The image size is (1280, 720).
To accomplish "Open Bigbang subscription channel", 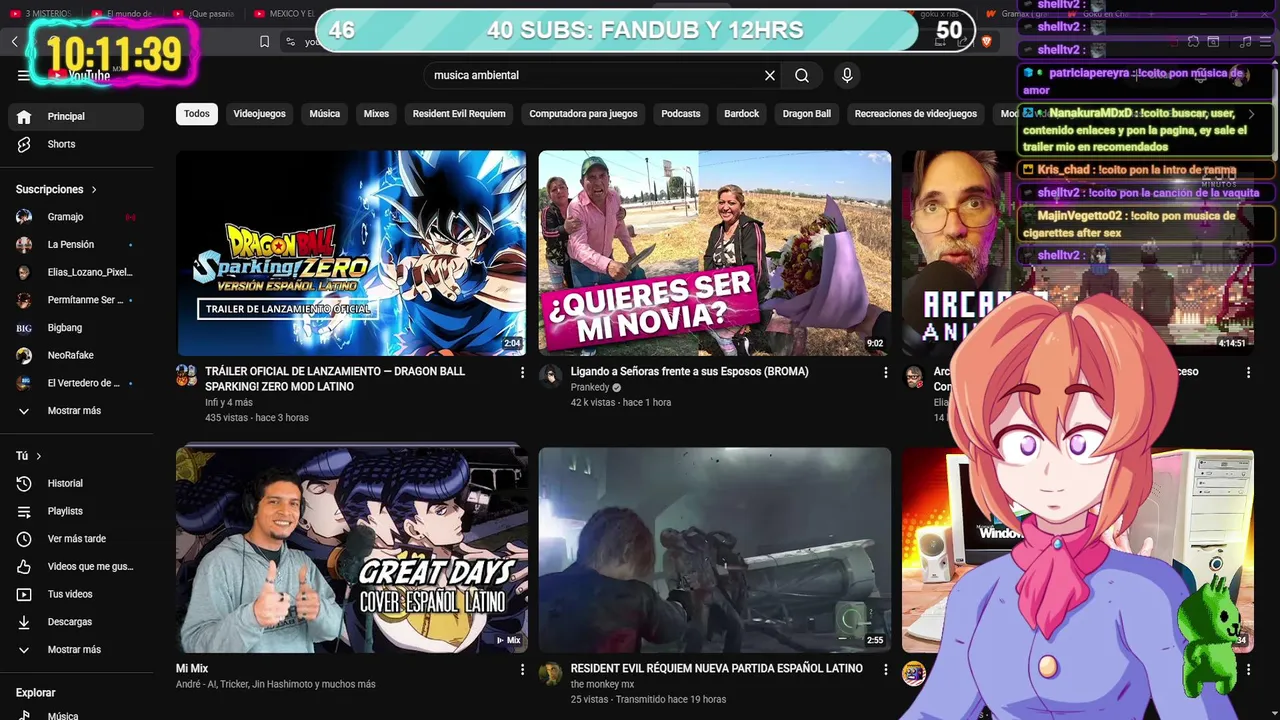I will tap(76, 328).
